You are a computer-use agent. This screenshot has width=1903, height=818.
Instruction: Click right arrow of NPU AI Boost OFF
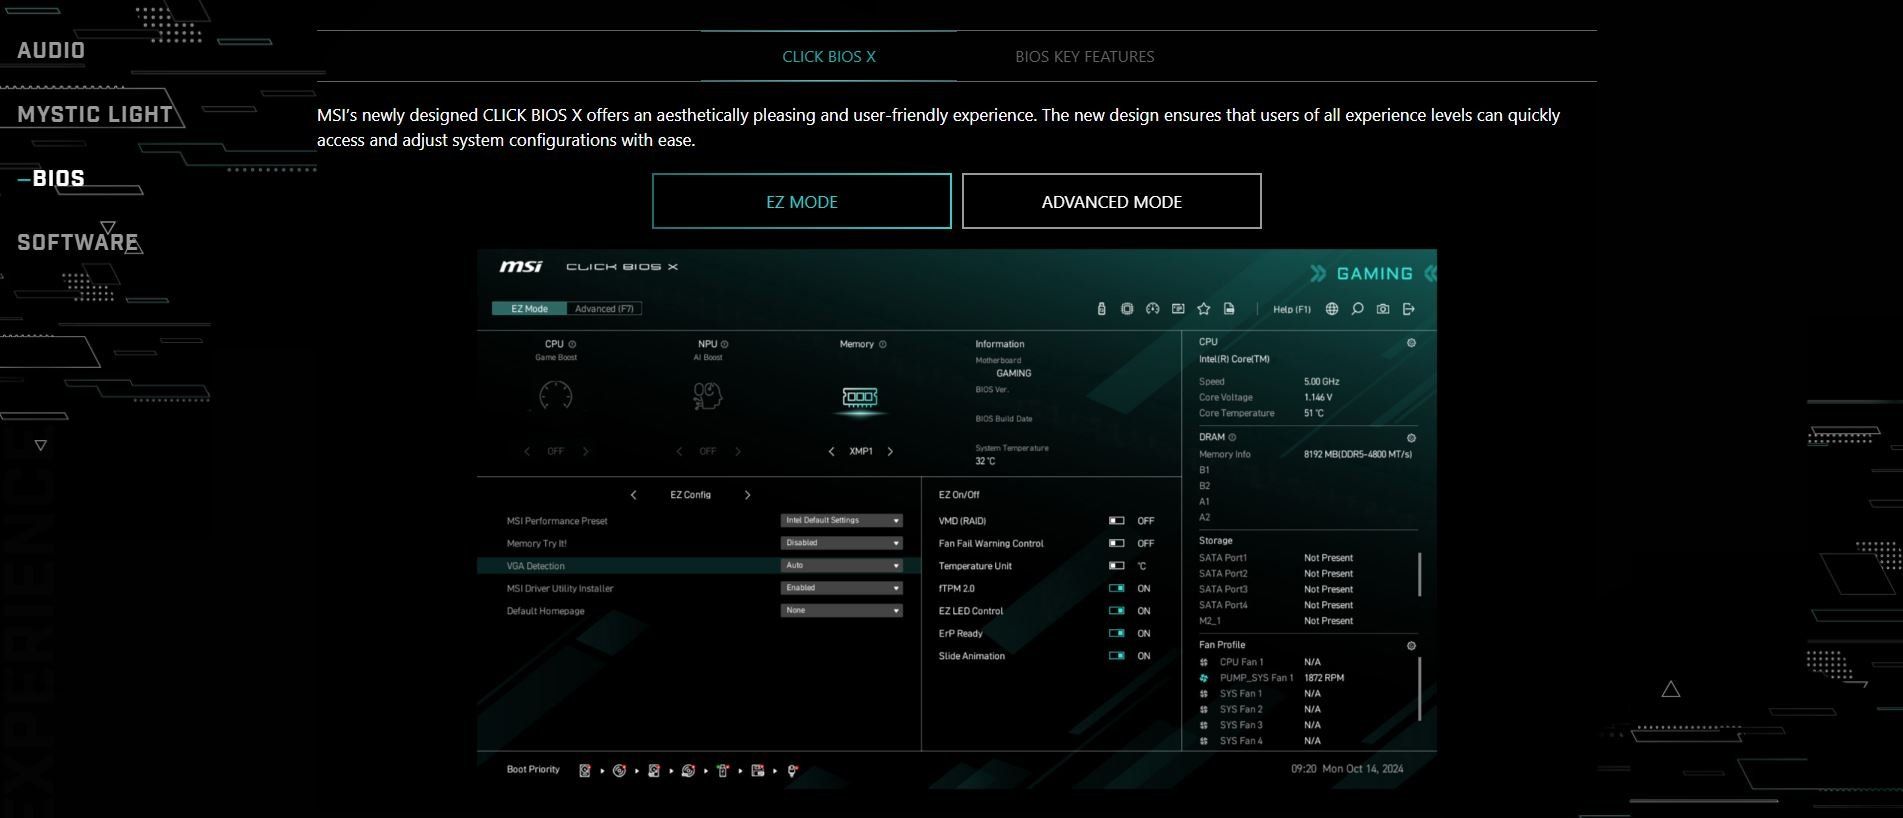(738, 452)
